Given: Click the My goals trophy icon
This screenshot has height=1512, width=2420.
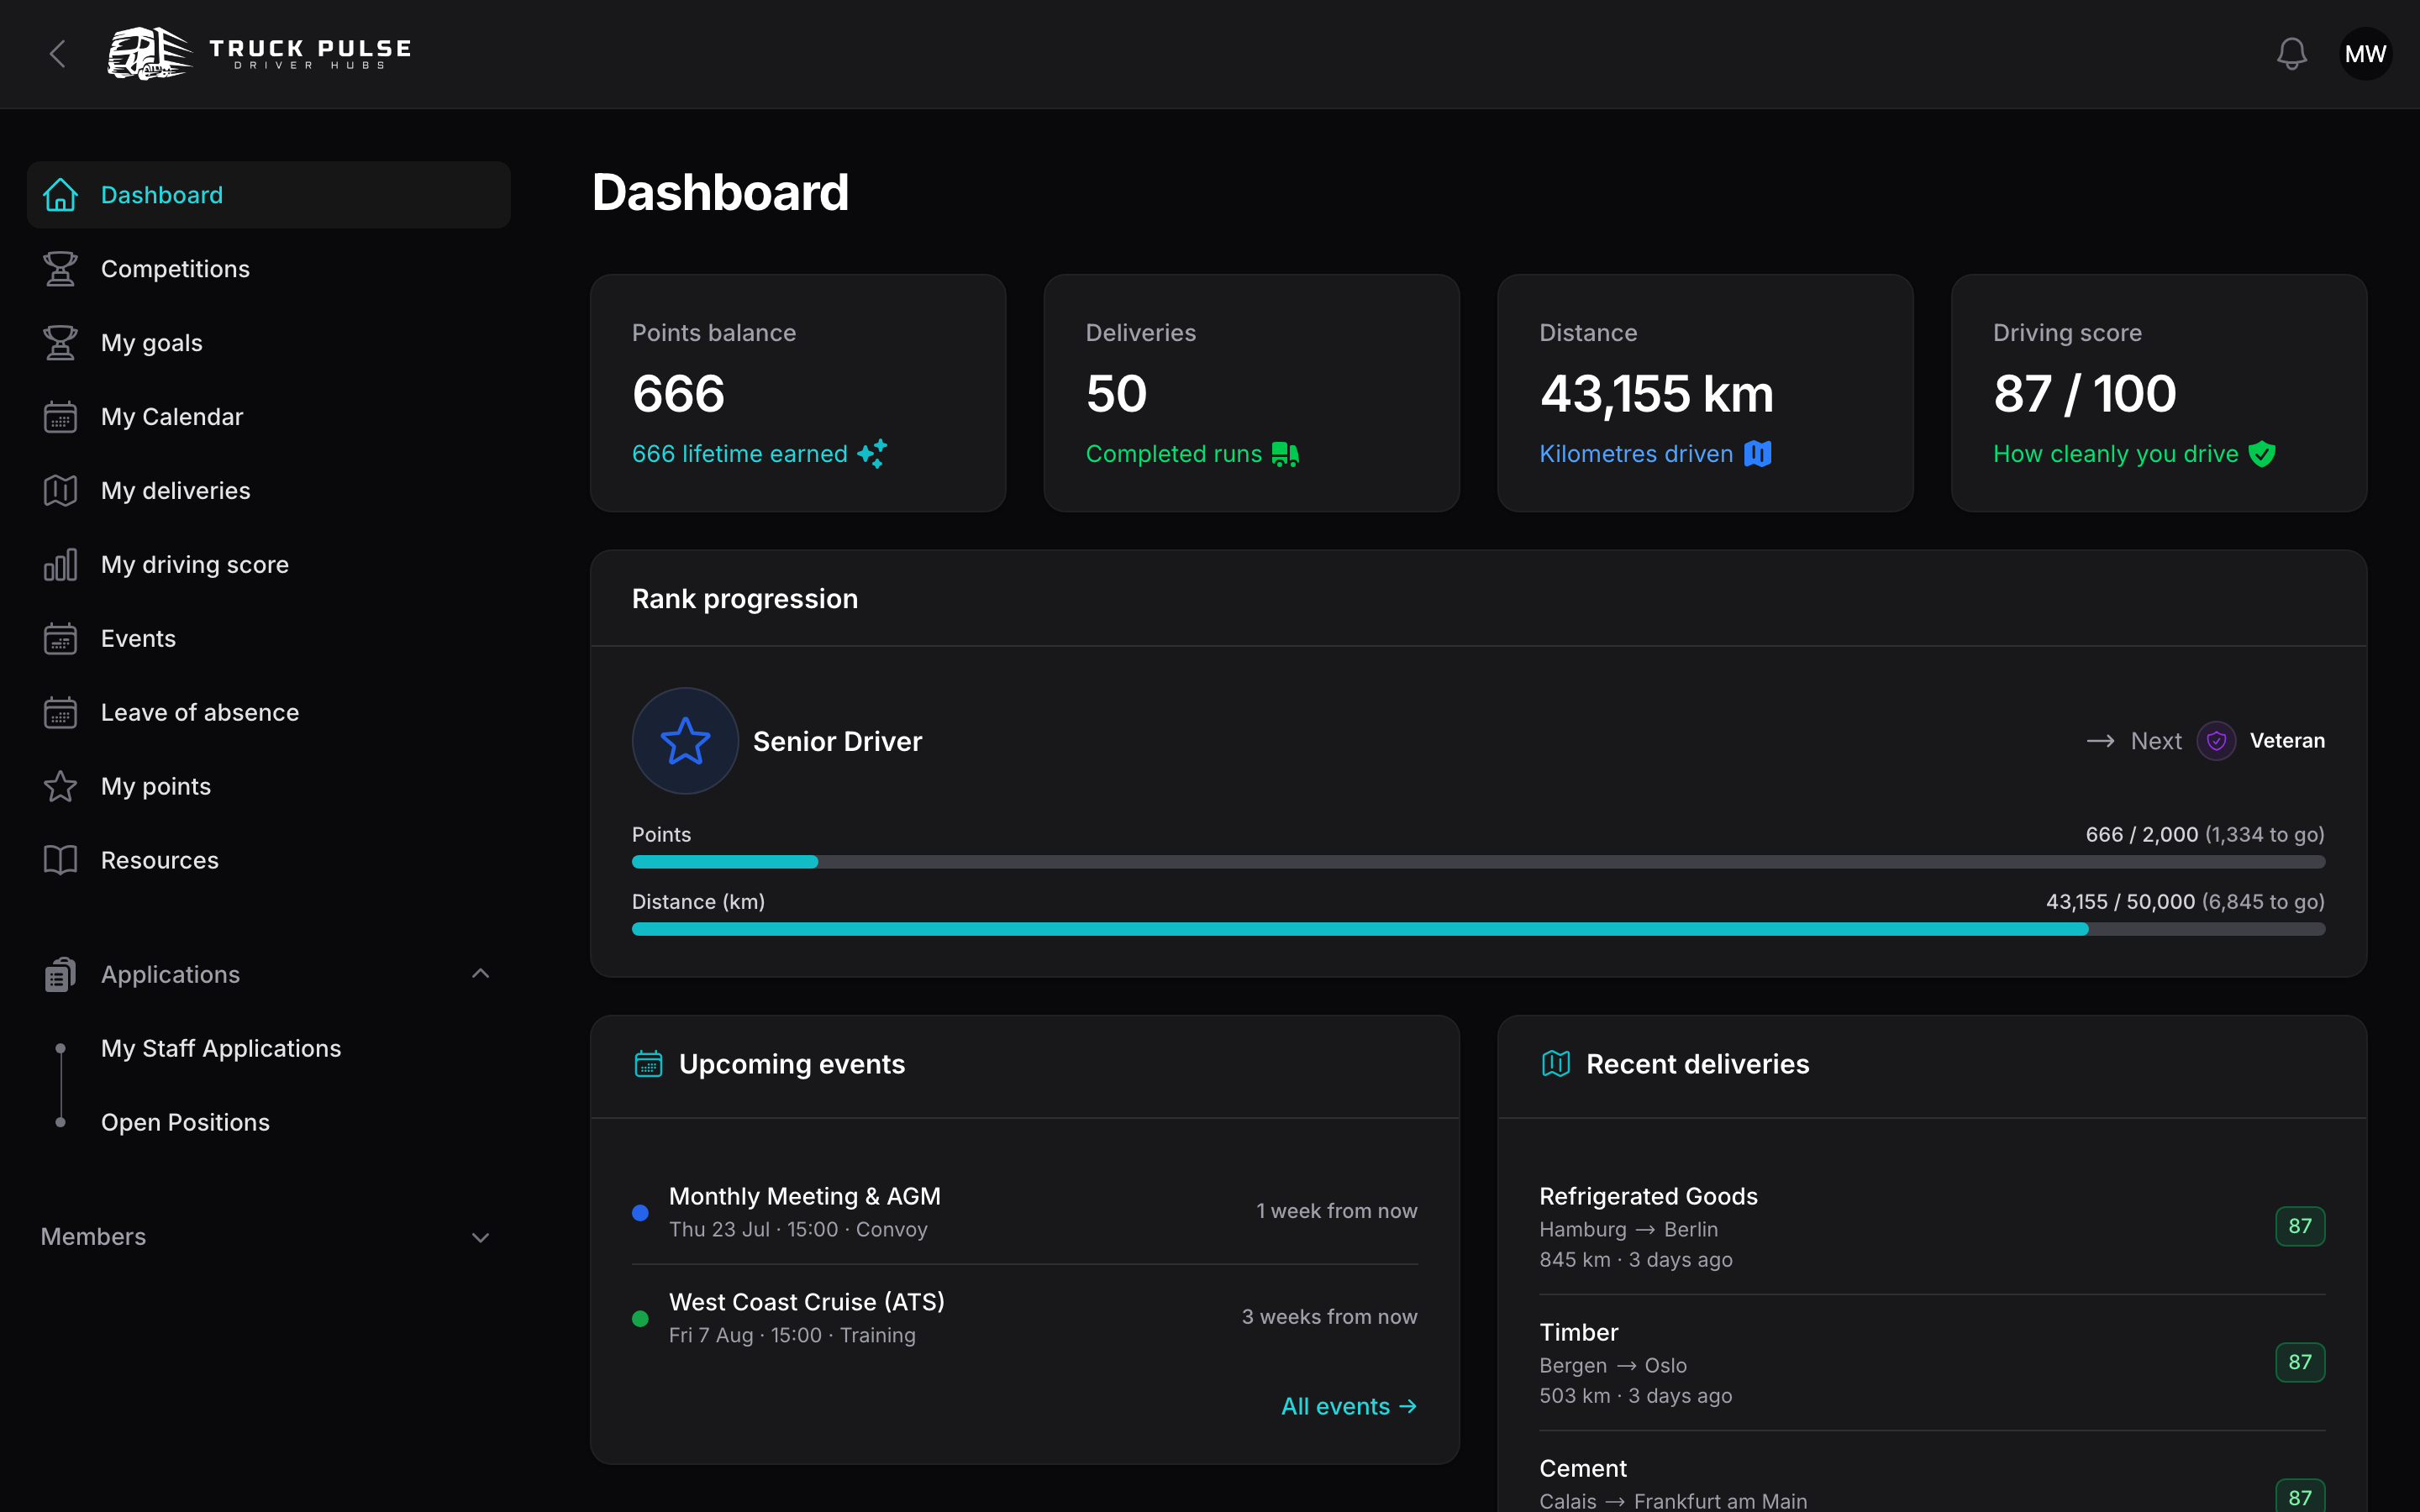Looking at the screenshot, I should pos(61,343).
